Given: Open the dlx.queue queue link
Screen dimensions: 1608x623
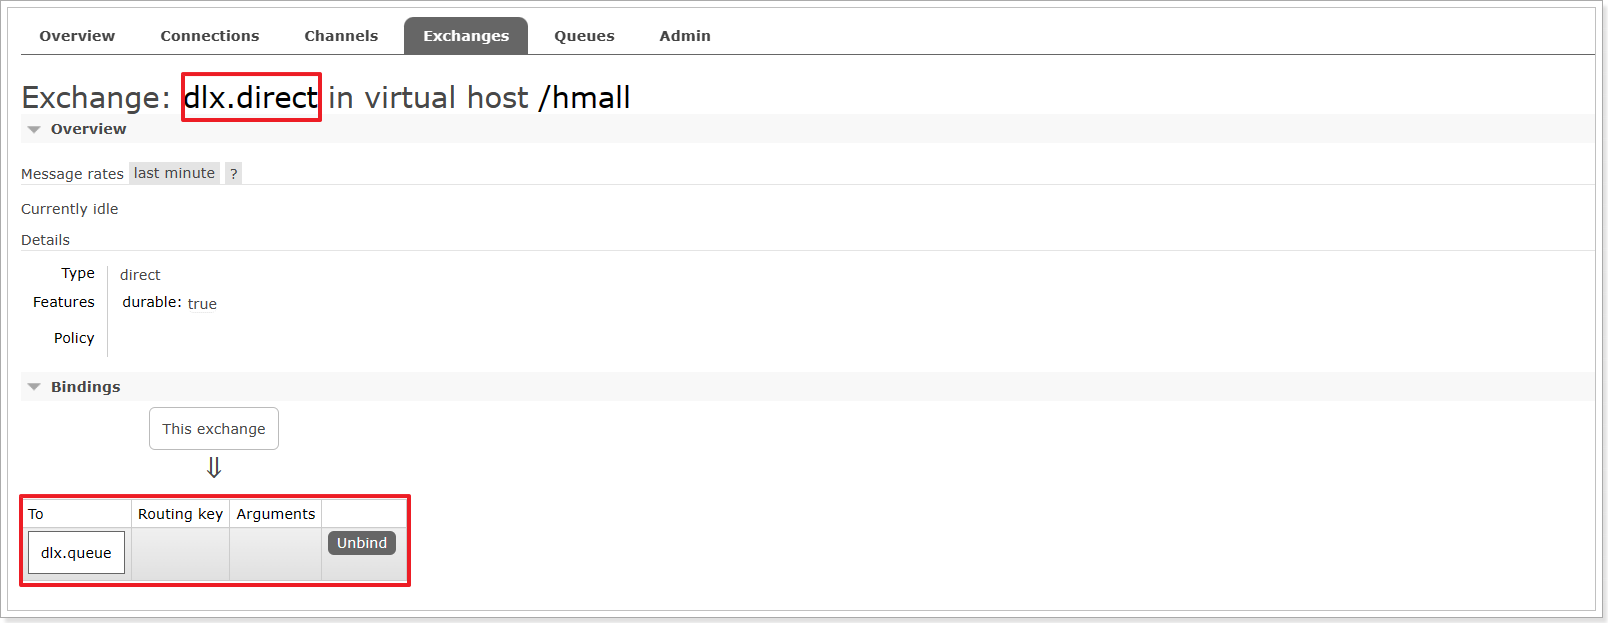Looking at the screenshot, I should click(x=76, y=553).
